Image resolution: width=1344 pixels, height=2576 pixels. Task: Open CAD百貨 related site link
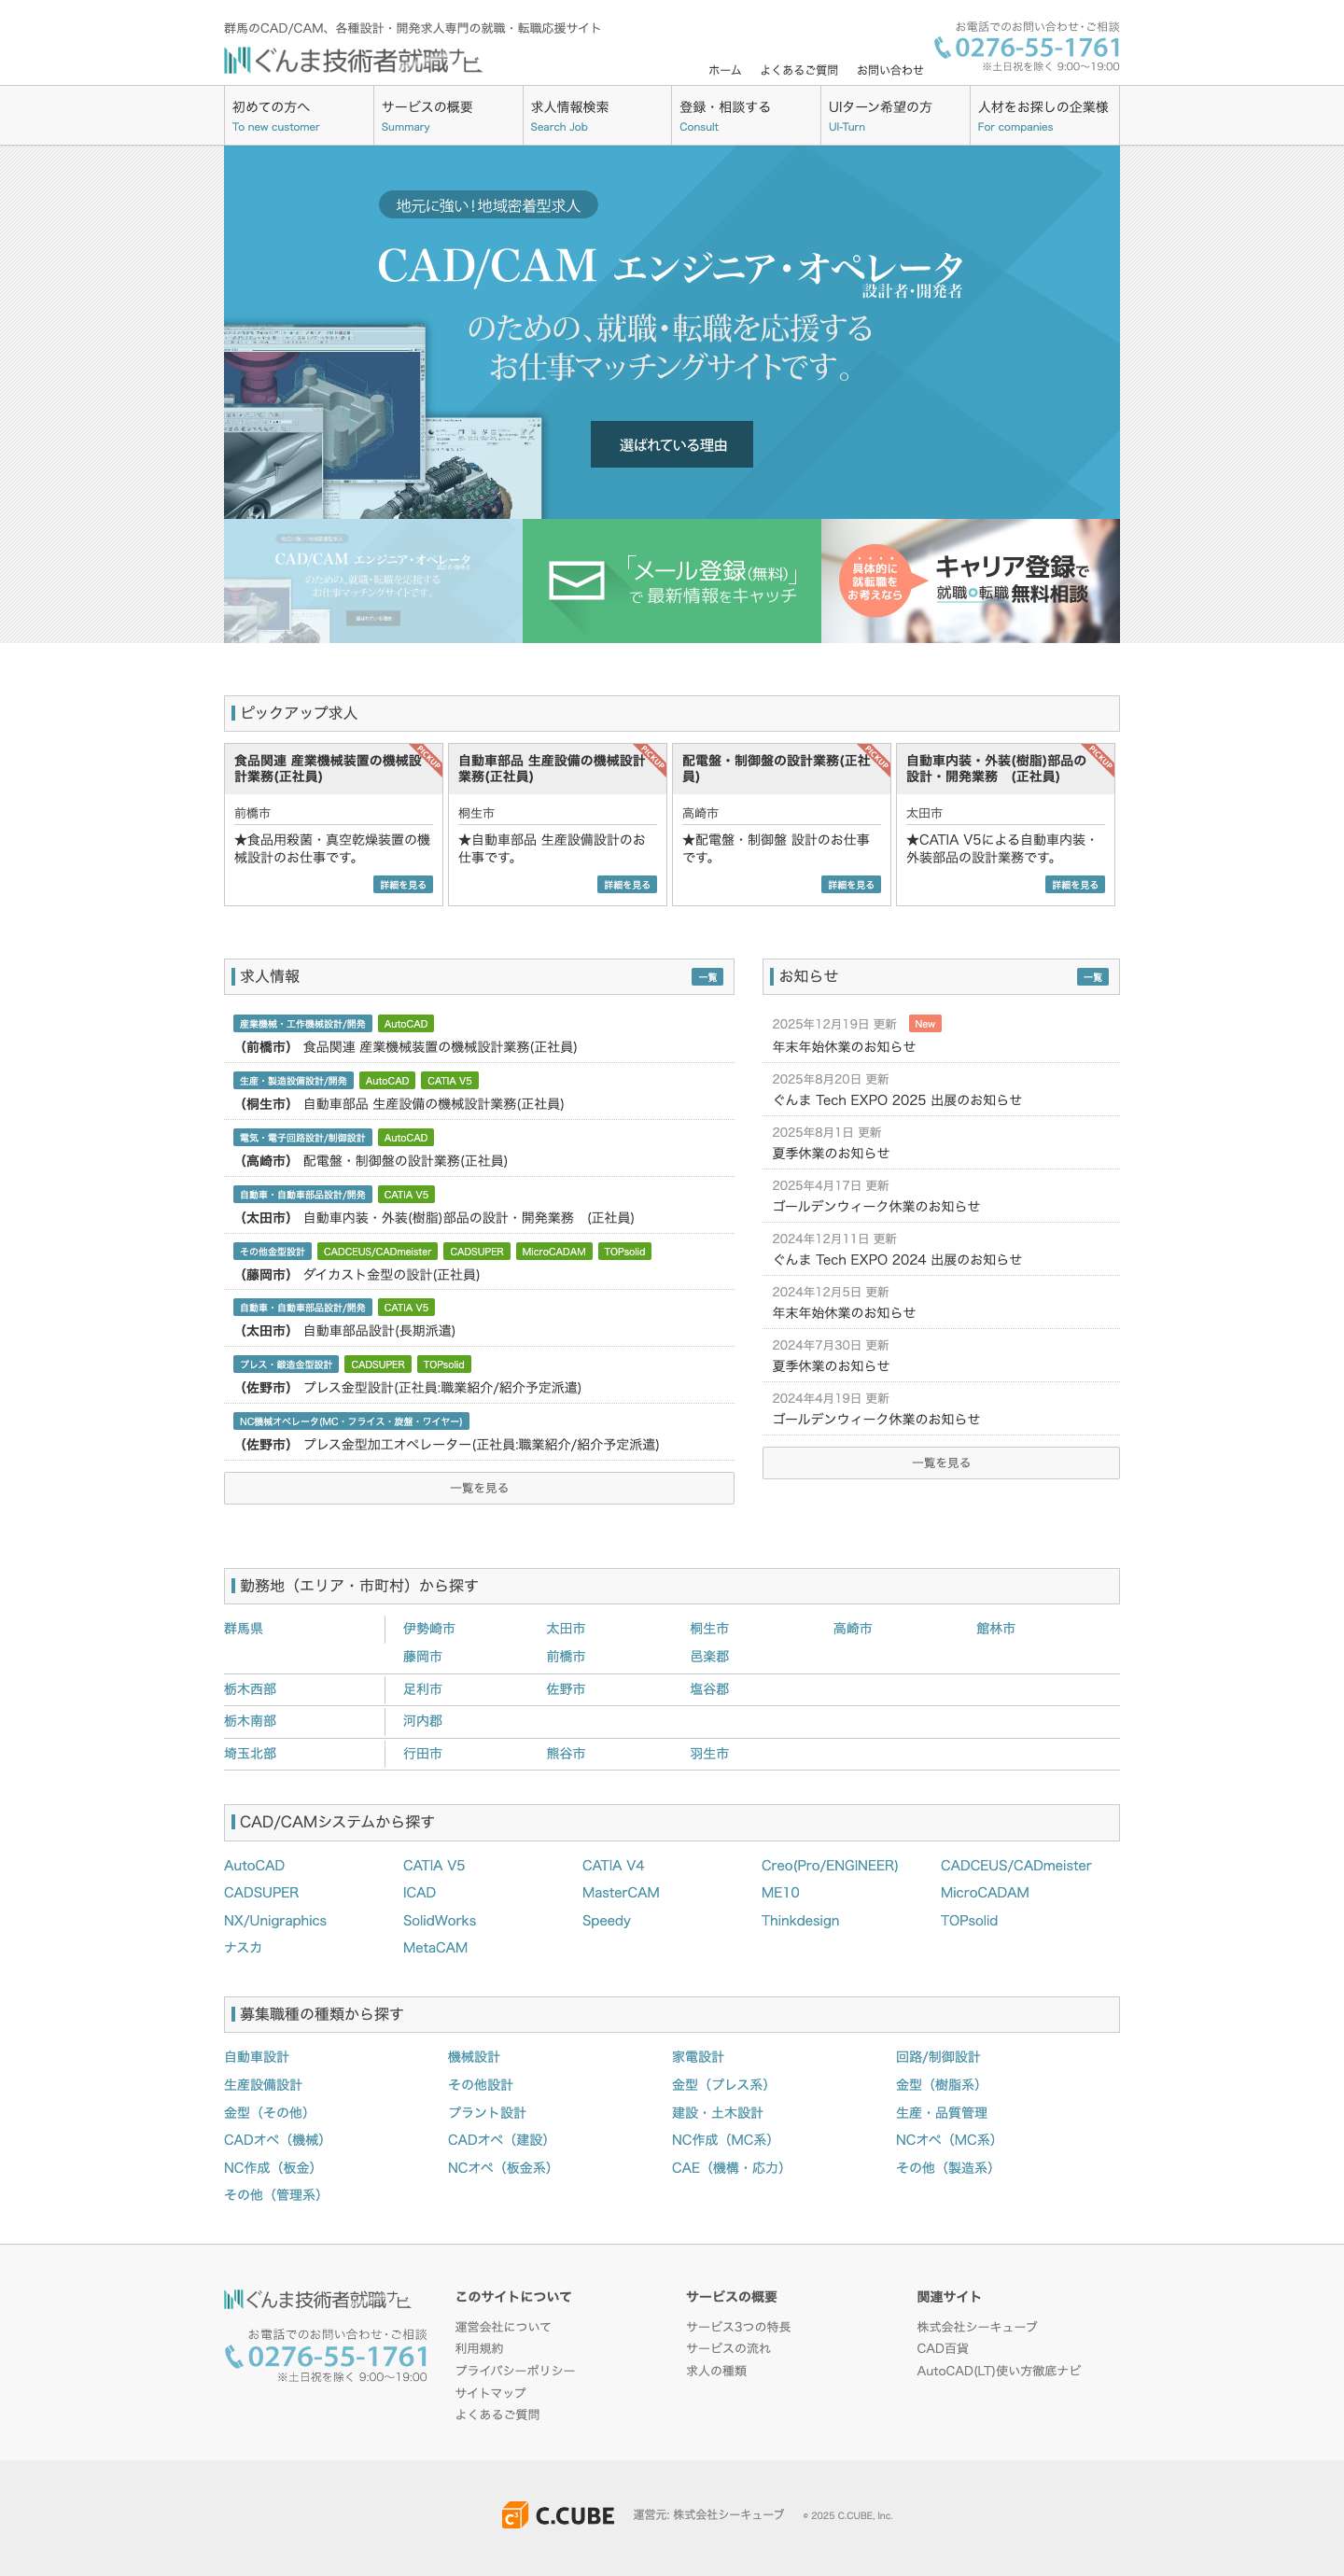coord(942,2349)
